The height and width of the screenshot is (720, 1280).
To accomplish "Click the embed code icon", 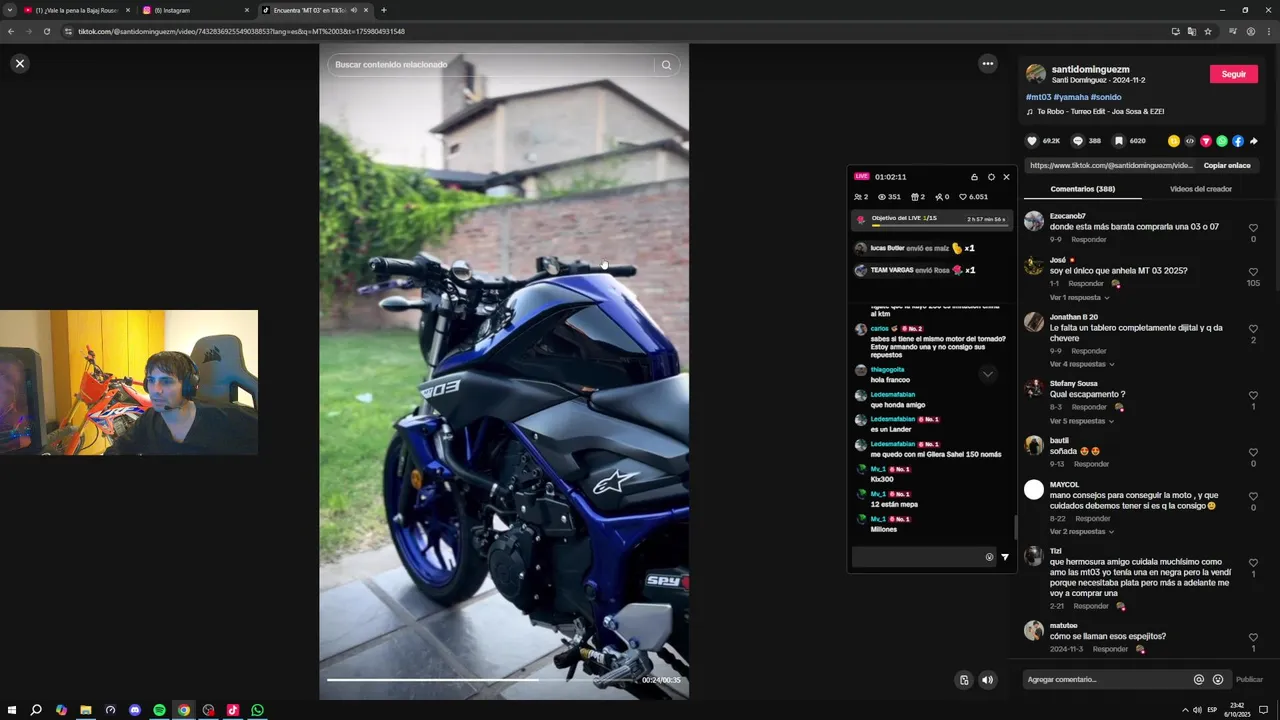I will click(x=1190, y=141).
